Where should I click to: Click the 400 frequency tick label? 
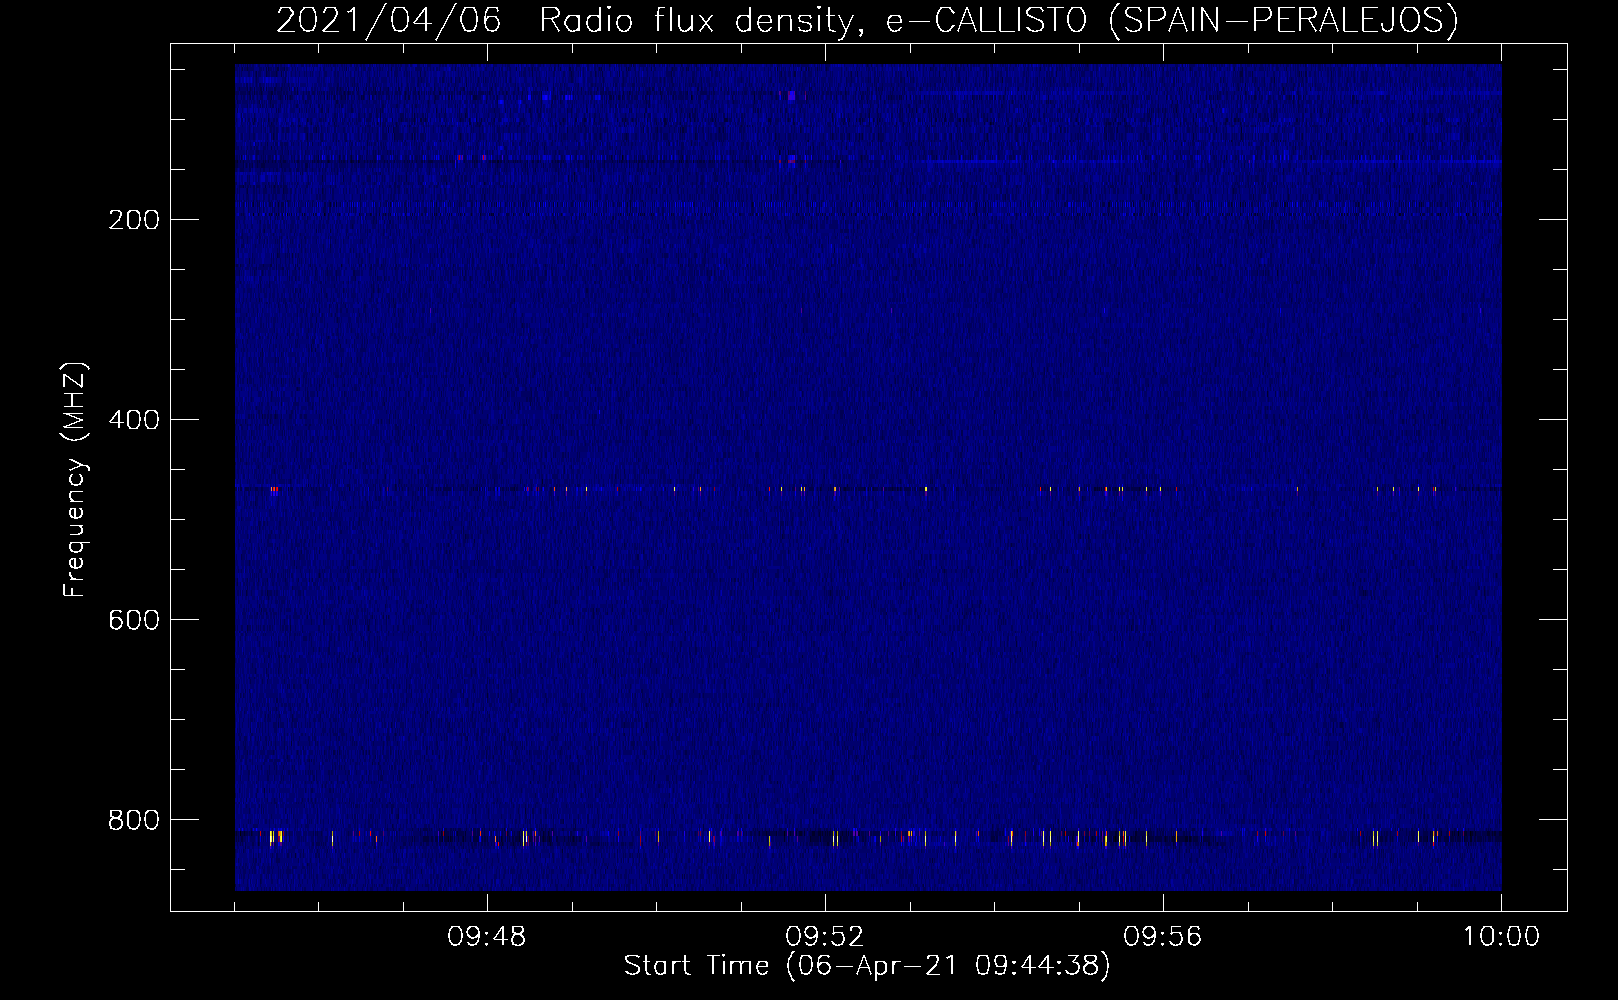pyautogui.click(x=133, y=420)
